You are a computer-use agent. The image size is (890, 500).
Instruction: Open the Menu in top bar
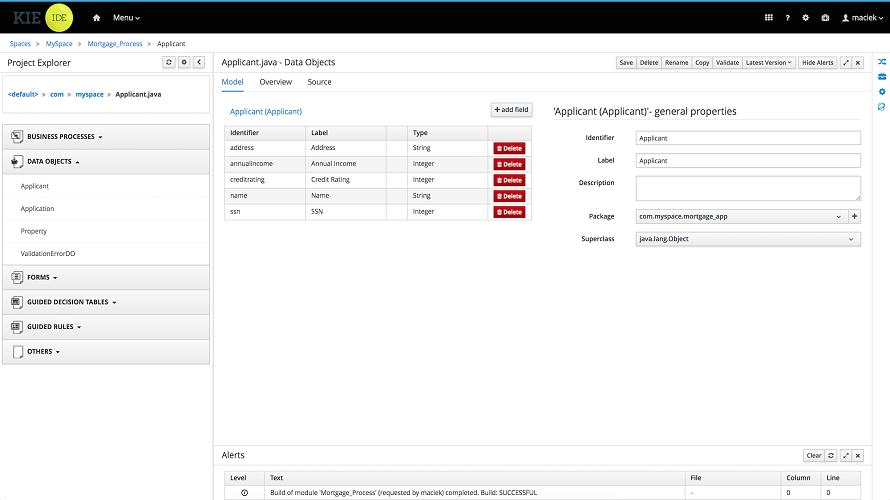click(126, 18)
